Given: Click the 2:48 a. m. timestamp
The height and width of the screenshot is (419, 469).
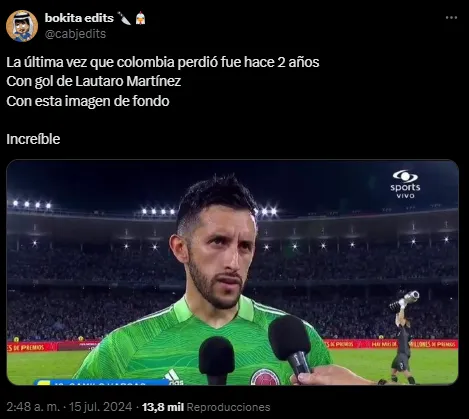Looking at the screenshot, I should point(33,407).
